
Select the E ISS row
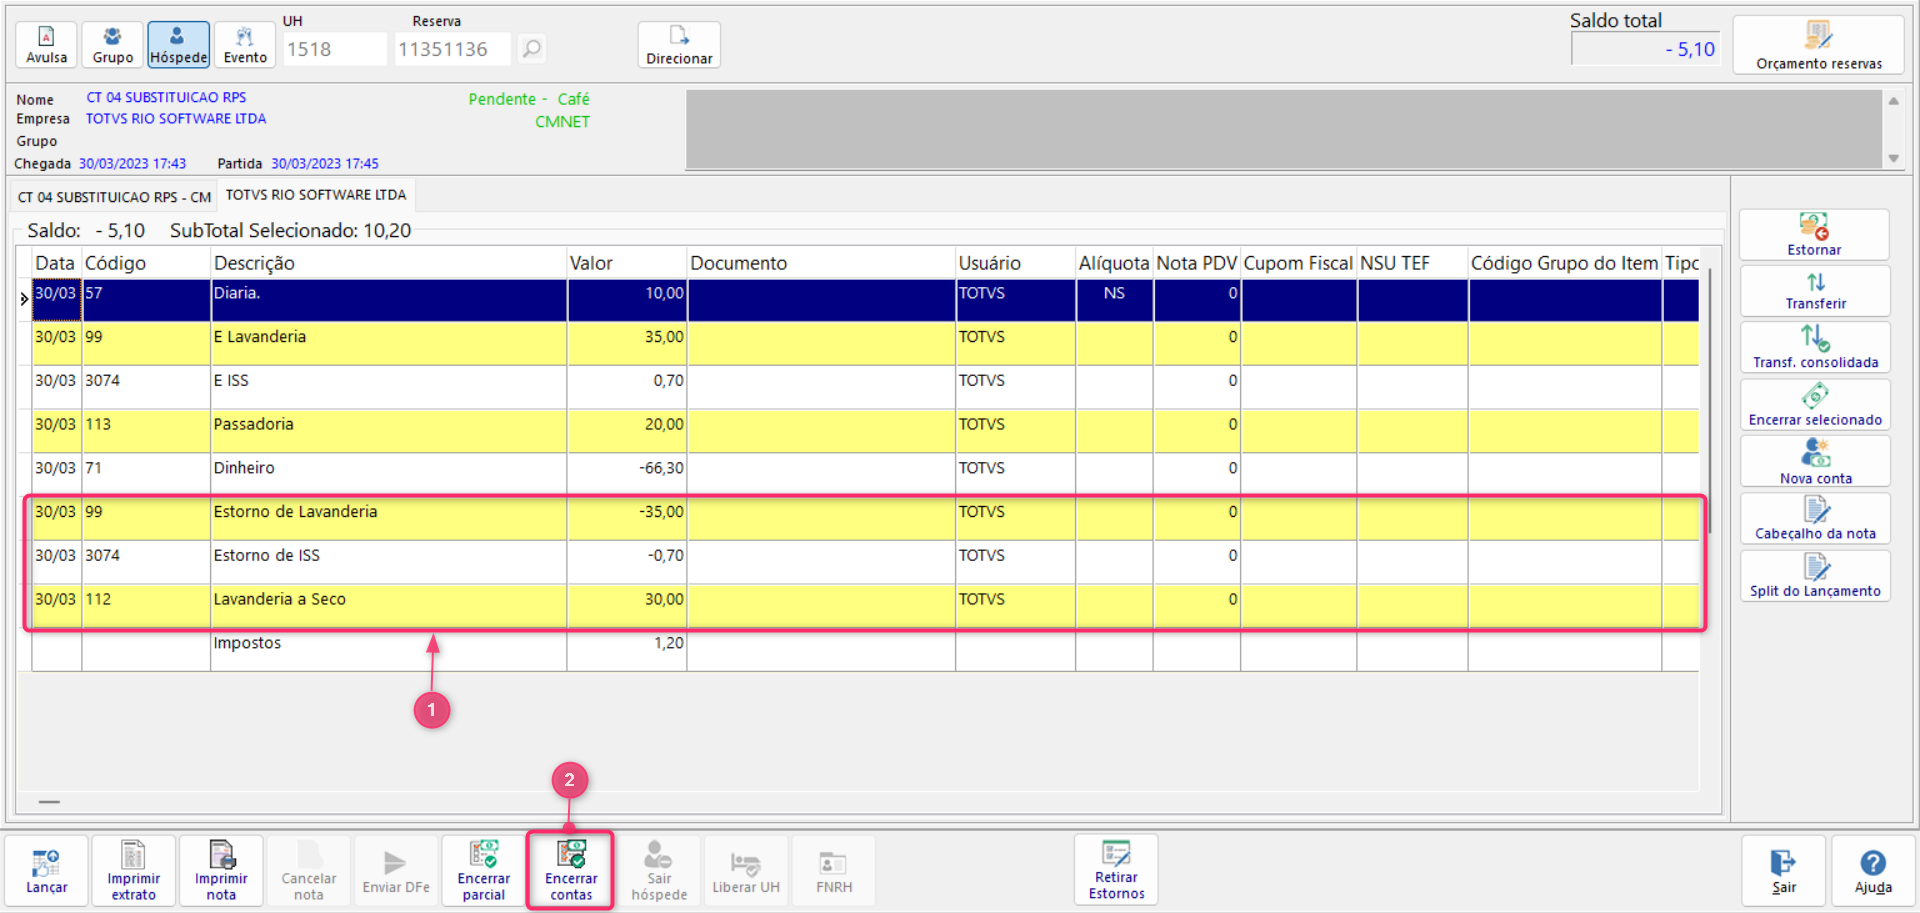coord(865,387)
